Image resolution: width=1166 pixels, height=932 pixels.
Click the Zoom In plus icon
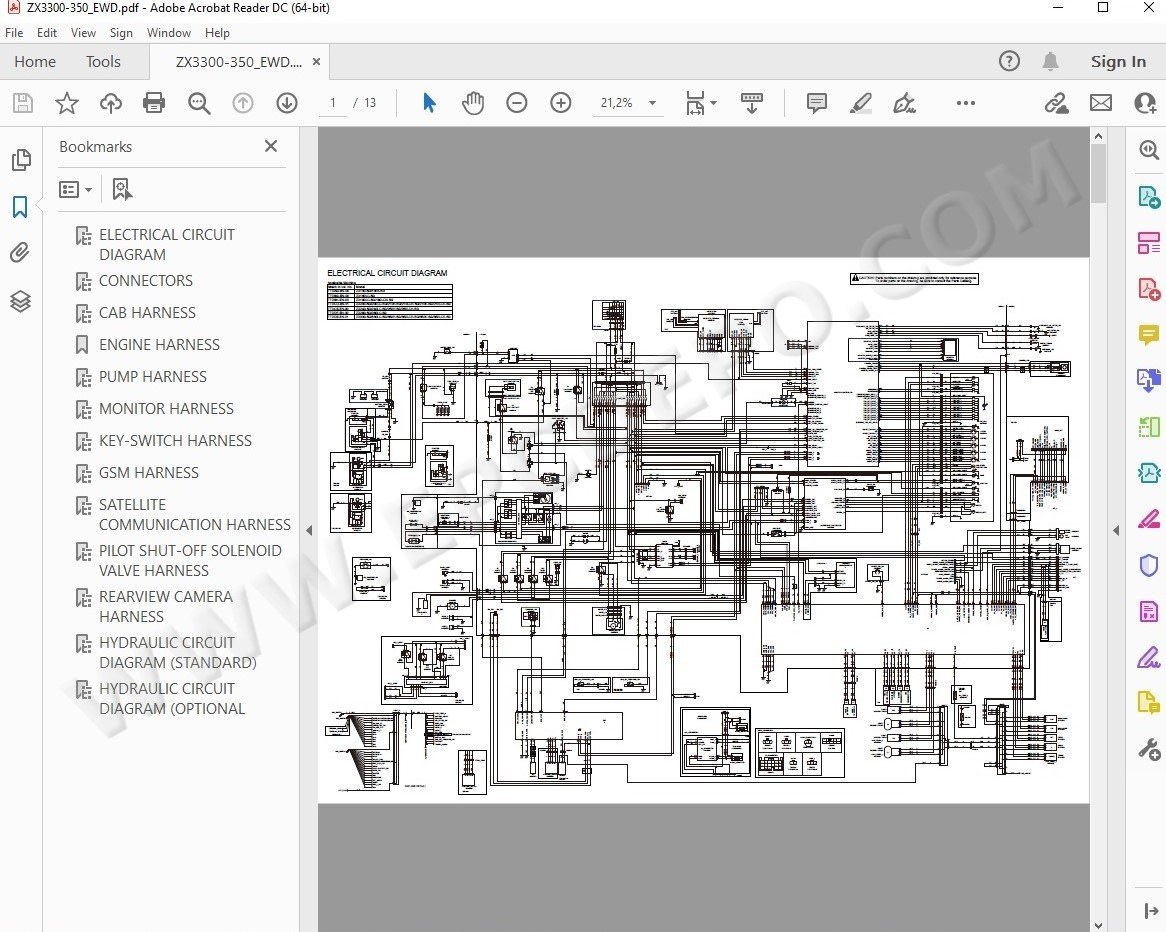click(x=561, y=103)
